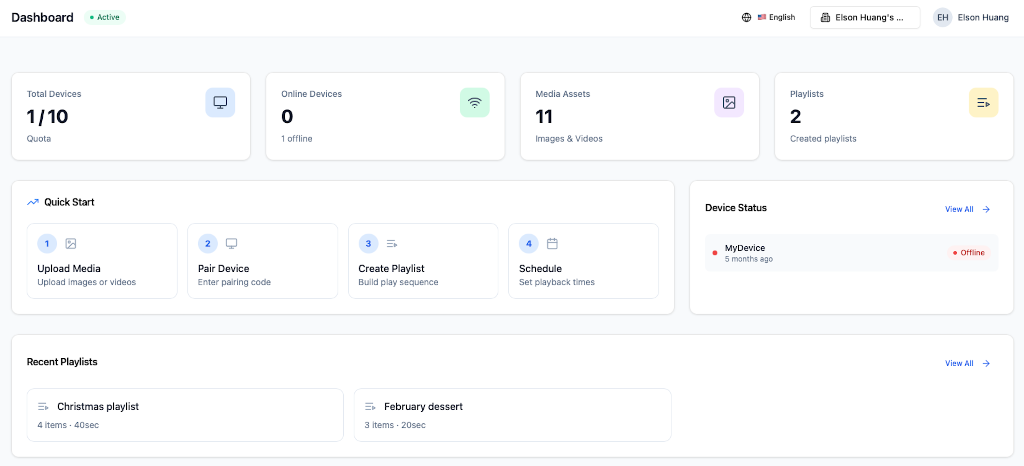Click the Active status badge
Screen dimensions: 1024x466
pos(104,18)
